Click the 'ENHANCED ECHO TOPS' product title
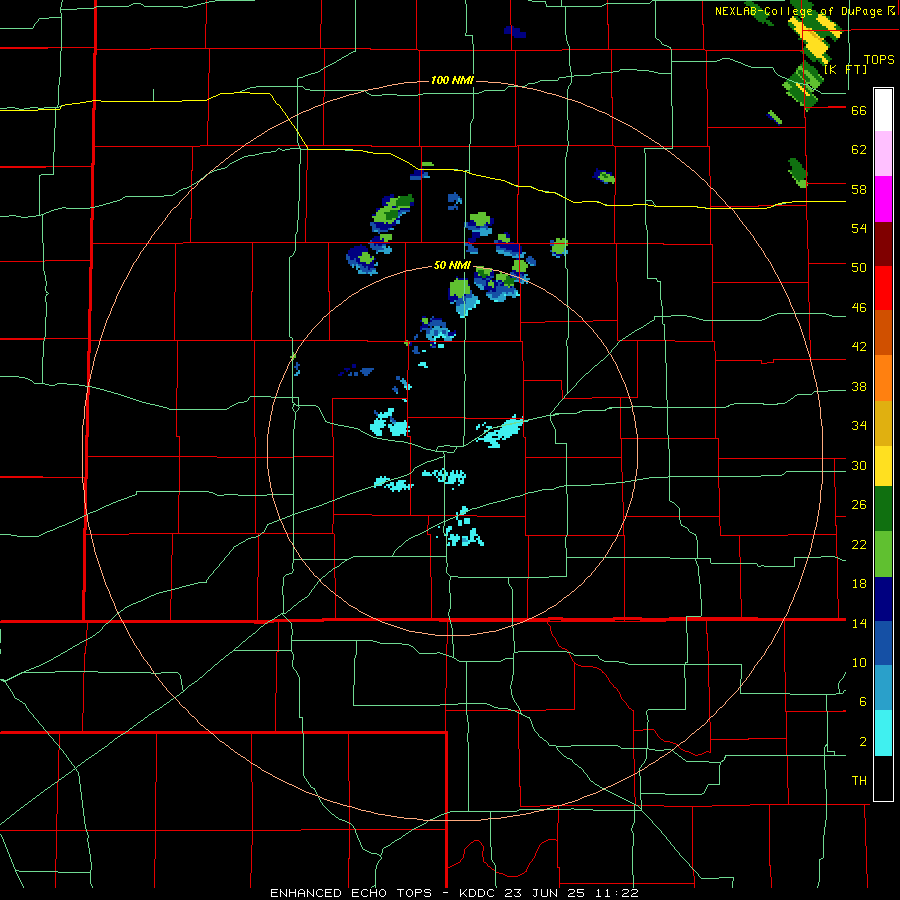The height and width of the screenshot is (900, 900). point(351,893)
